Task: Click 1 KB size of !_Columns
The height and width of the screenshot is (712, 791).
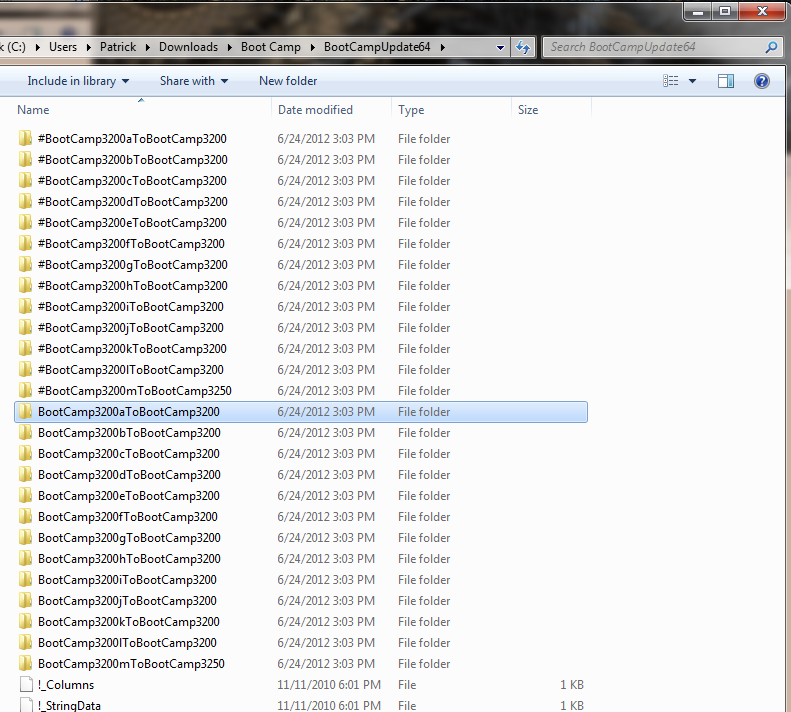Action: pos(572,685)
